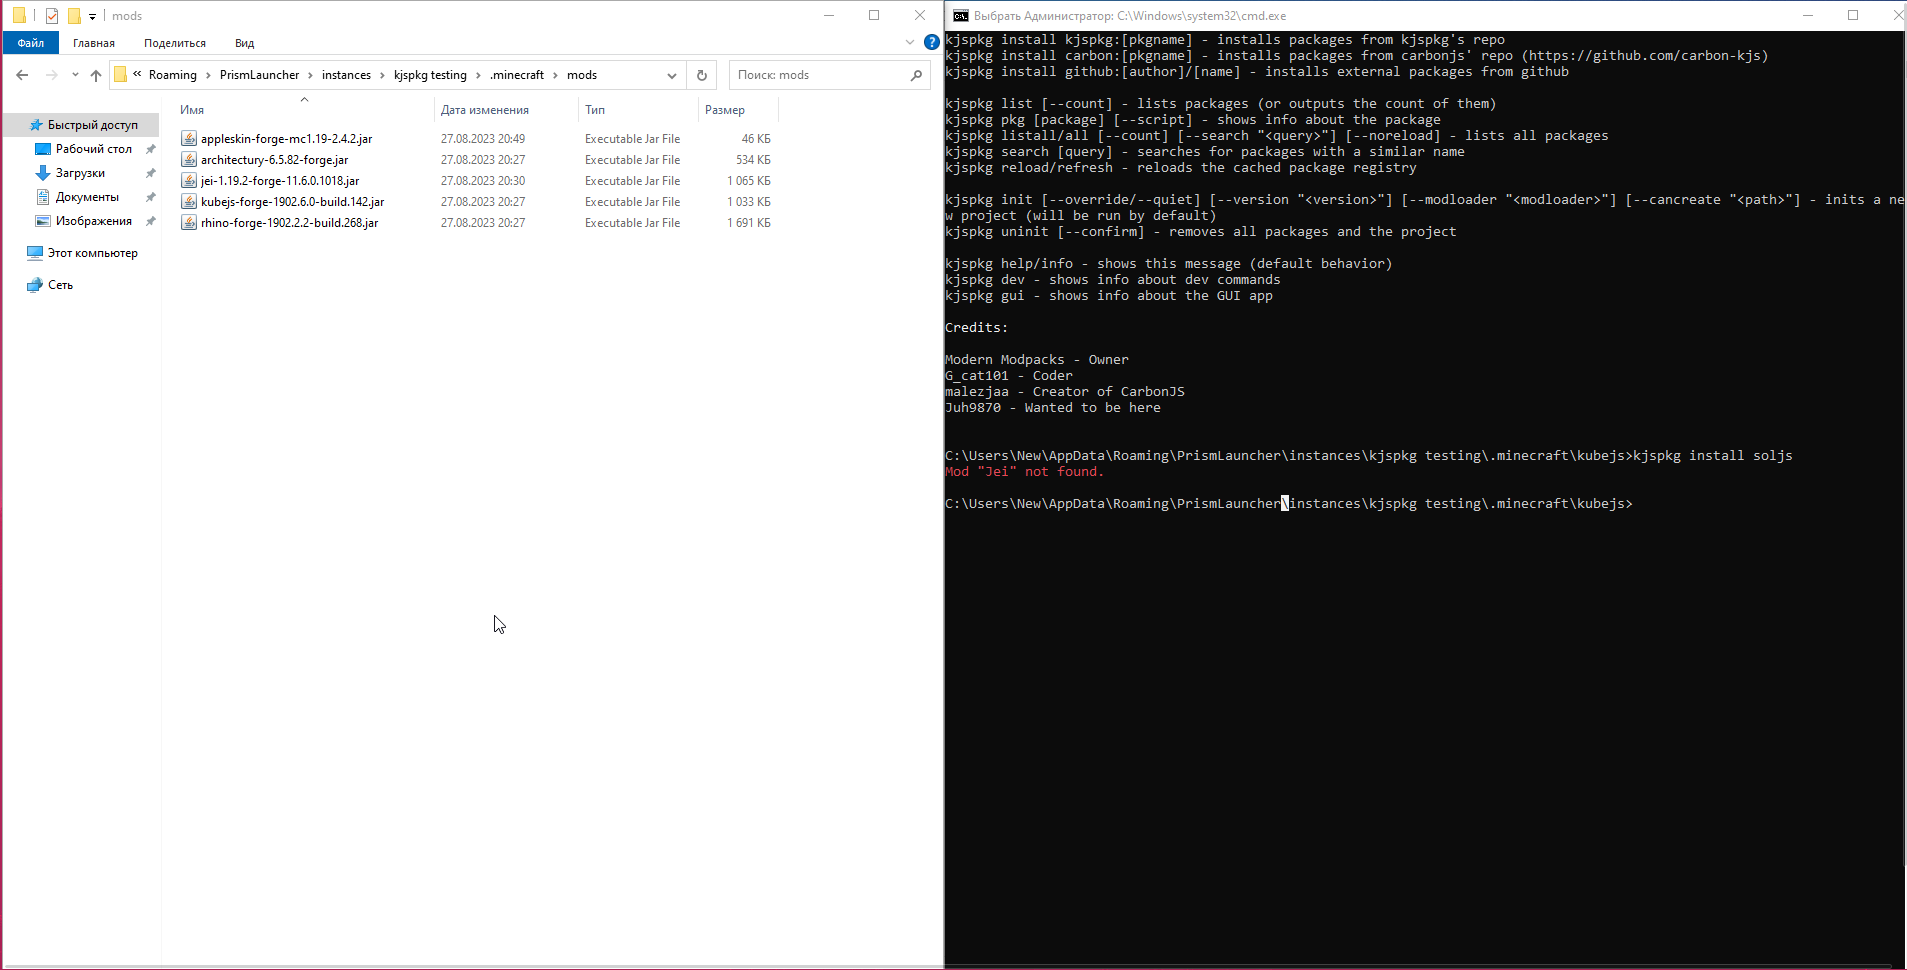The height and width of the screenshot is (970, 1907).
Task: Open the customize quick access toolbar dropdown
Action: pyautogui.click(x=92, y=16)
